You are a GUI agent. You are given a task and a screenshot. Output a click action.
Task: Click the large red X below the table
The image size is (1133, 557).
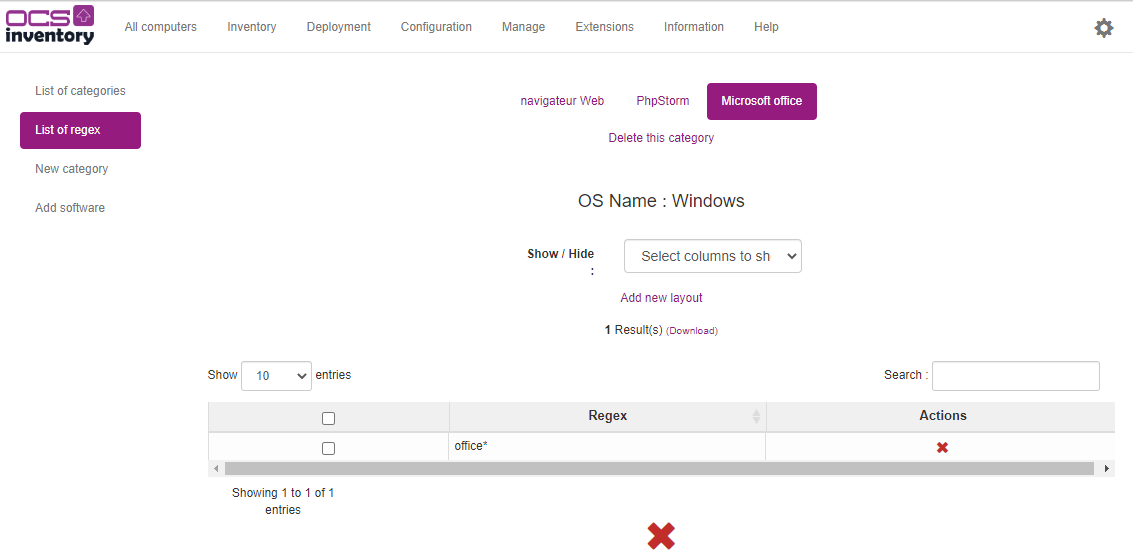point(661,536)
